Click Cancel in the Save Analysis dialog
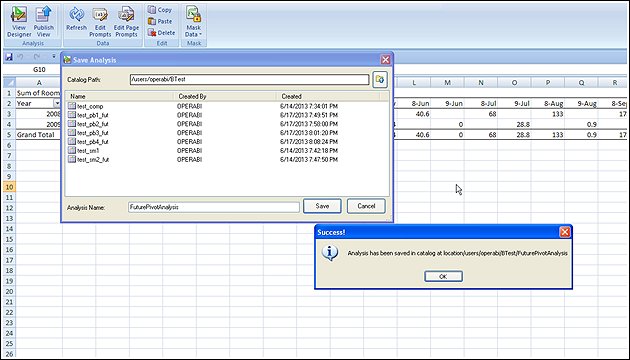Image resolution: width=630 pixels, height=360 pixels. tap(366, 206)
